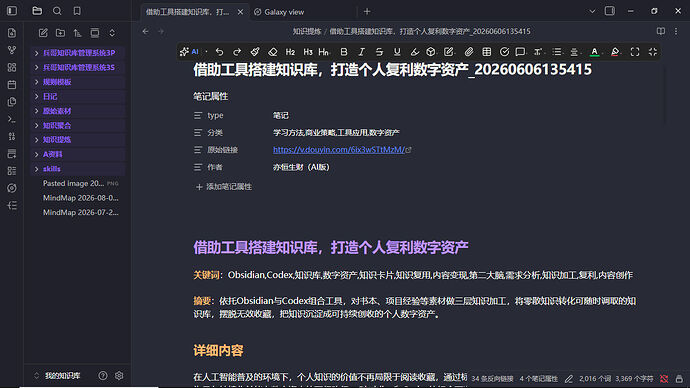Open the tab list dropdown chevron
This screenshot has height=388, width=690.
(x=592, y=11)
